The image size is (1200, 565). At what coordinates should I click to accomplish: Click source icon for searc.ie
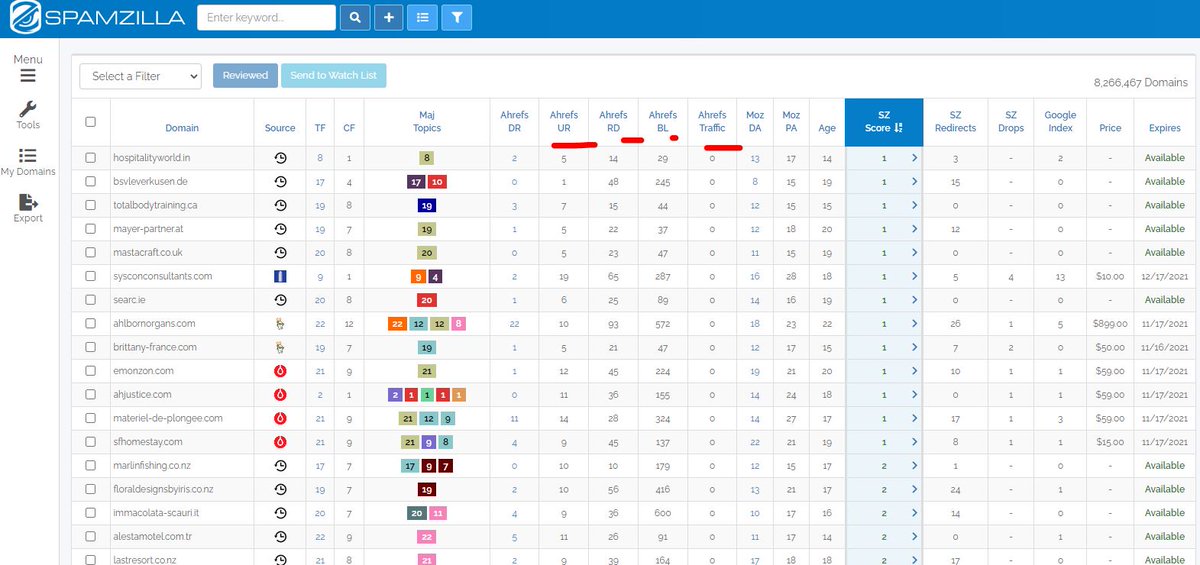[280, 300]
